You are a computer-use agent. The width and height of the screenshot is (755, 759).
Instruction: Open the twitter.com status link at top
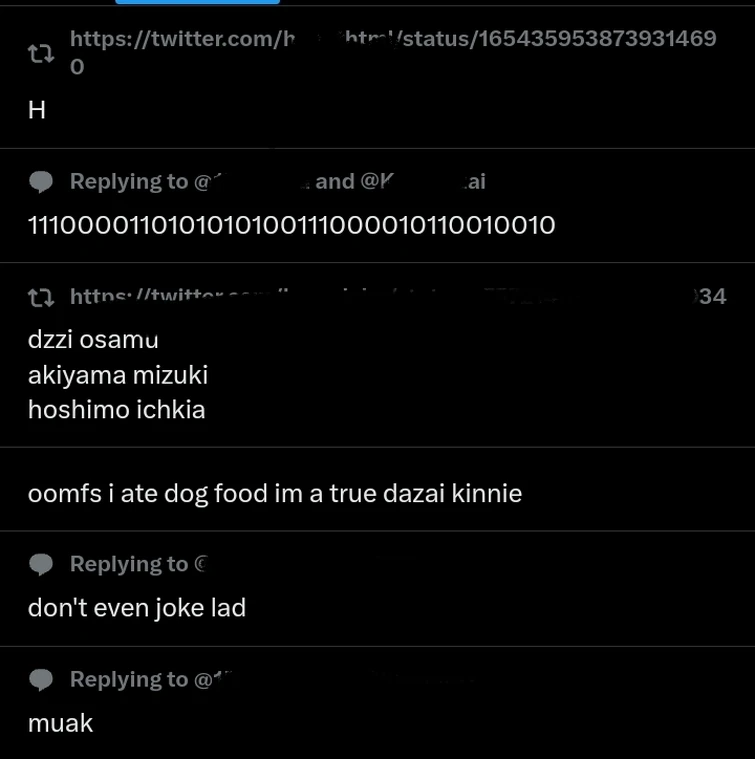[x=393, y=52]
